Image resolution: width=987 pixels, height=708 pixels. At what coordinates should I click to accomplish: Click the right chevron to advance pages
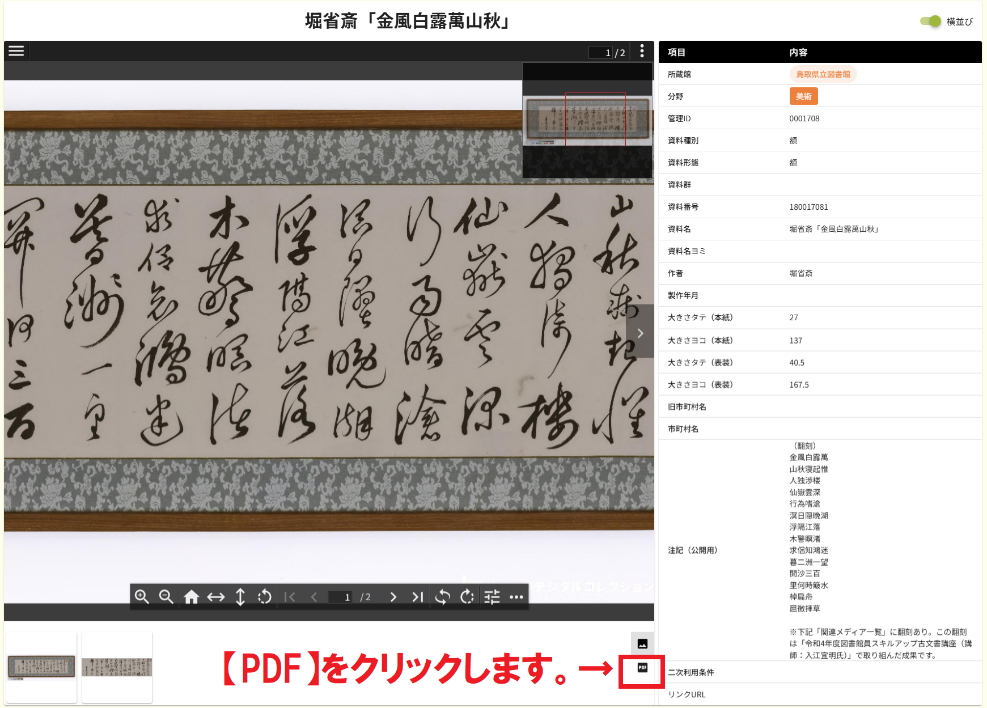pyautogui.click(x=641, y=333)
